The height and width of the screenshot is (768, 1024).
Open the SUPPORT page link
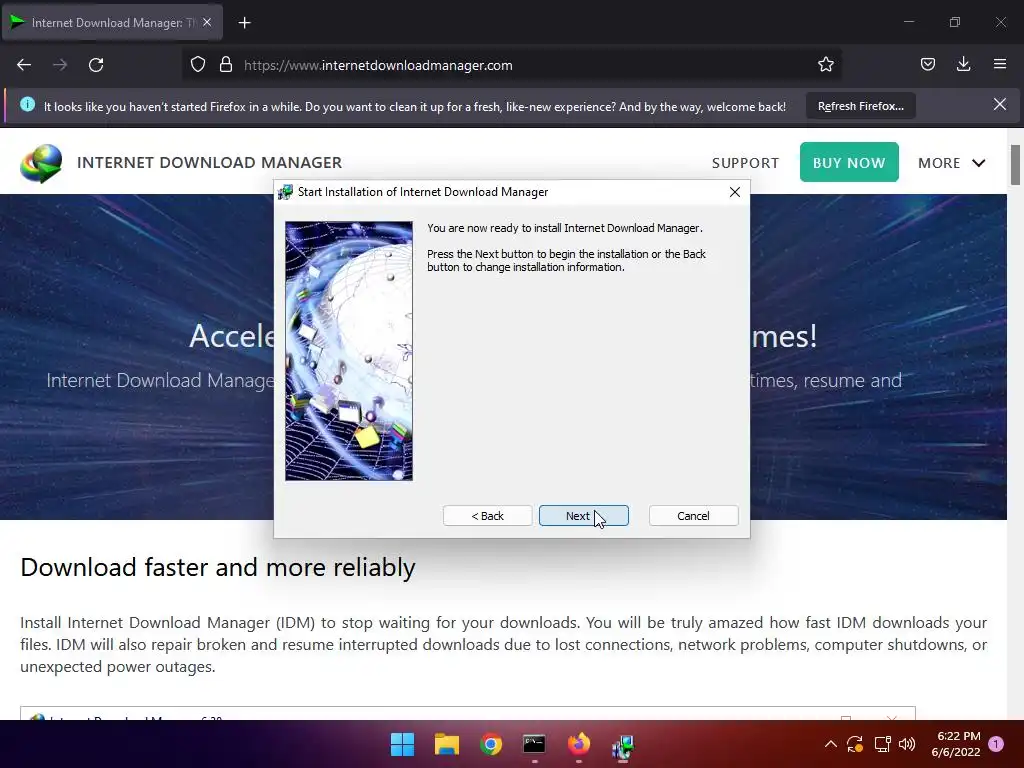(745, 163)
